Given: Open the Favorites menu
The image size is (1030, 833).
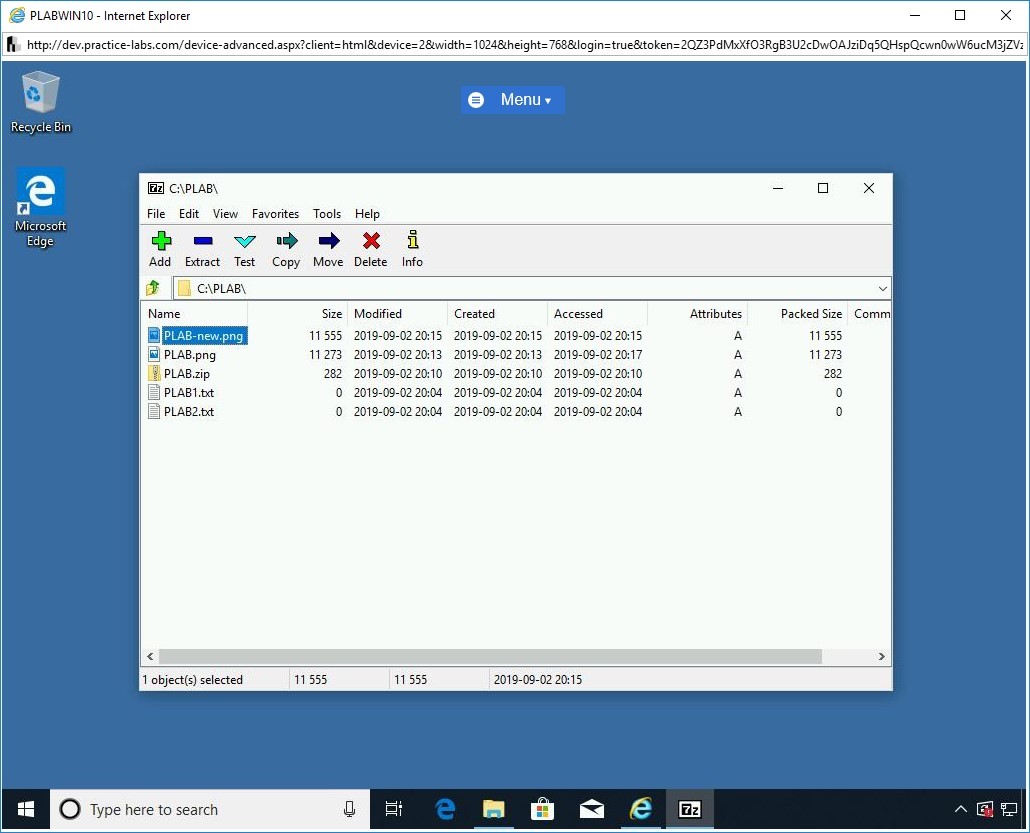Looking at the screenshot, I should click(275, 214).
